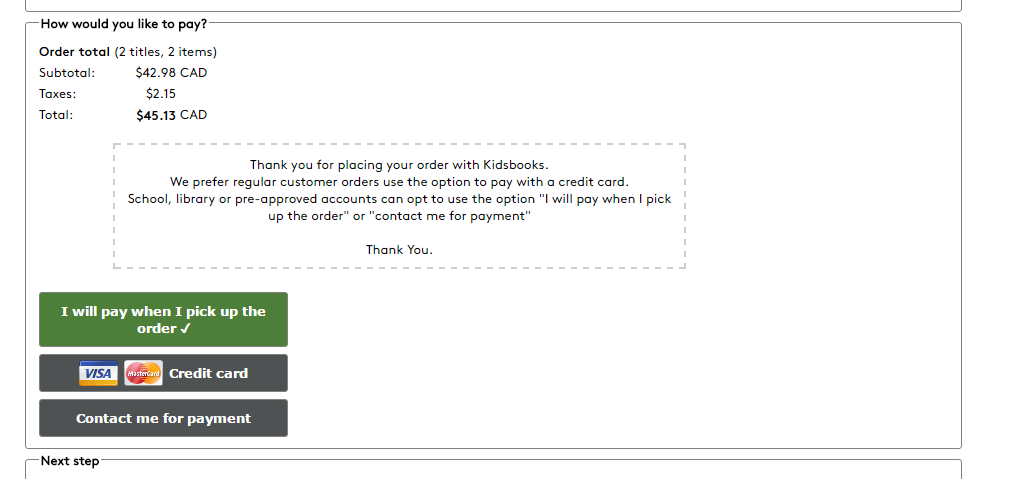Select the $45.13 CAD total amount
The width and height of the screenshot is (1014, 479).
pyautogui.click(x=171, y=115)
